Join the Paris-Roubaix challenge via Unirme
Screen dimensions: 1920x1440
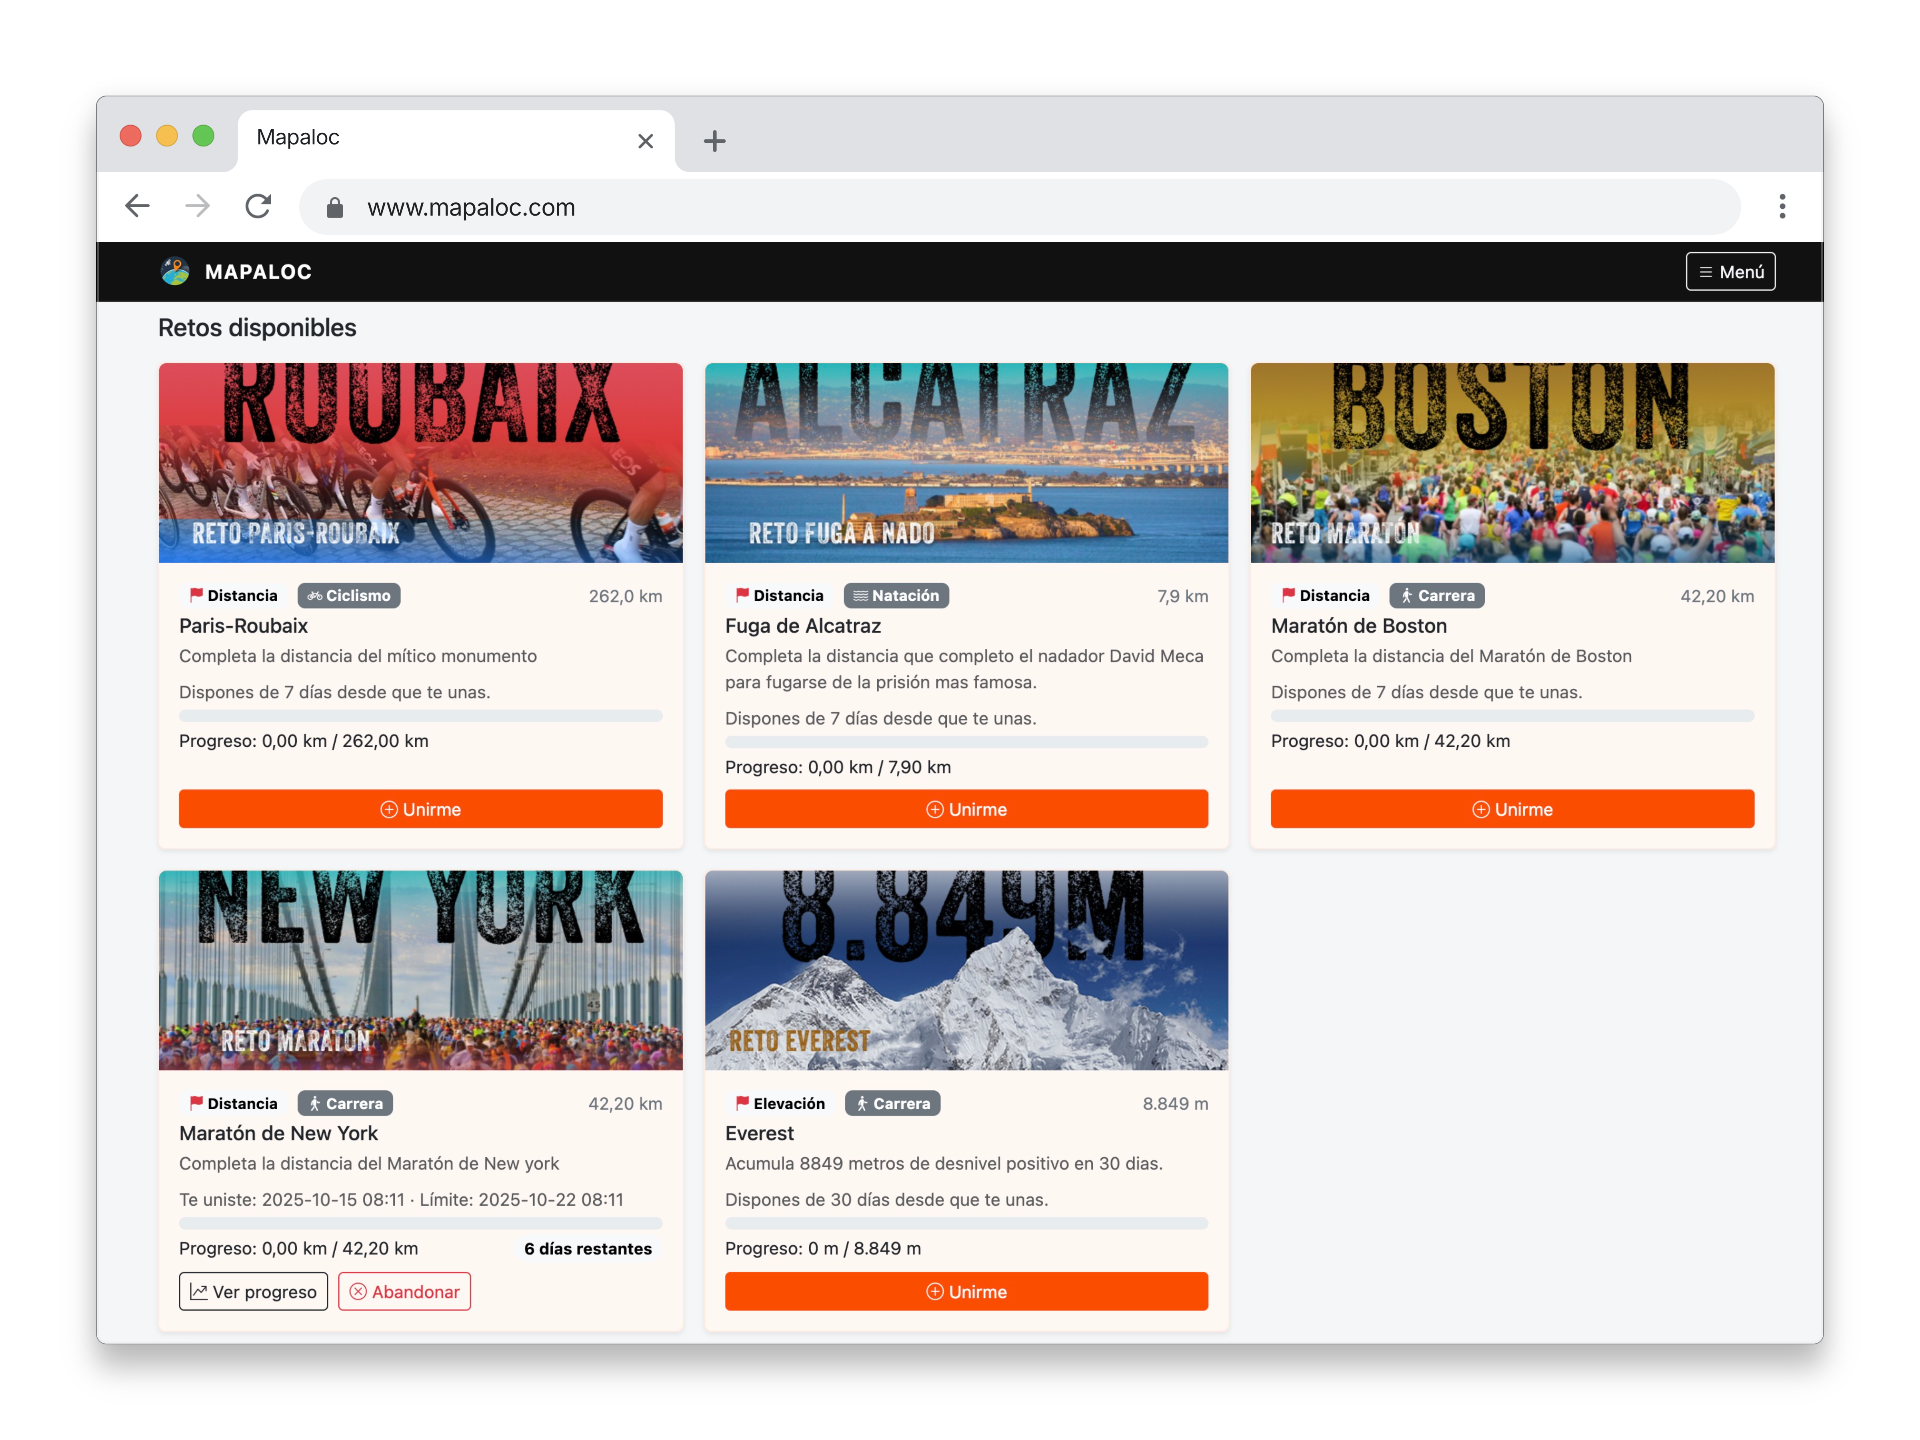coord(420,809)
